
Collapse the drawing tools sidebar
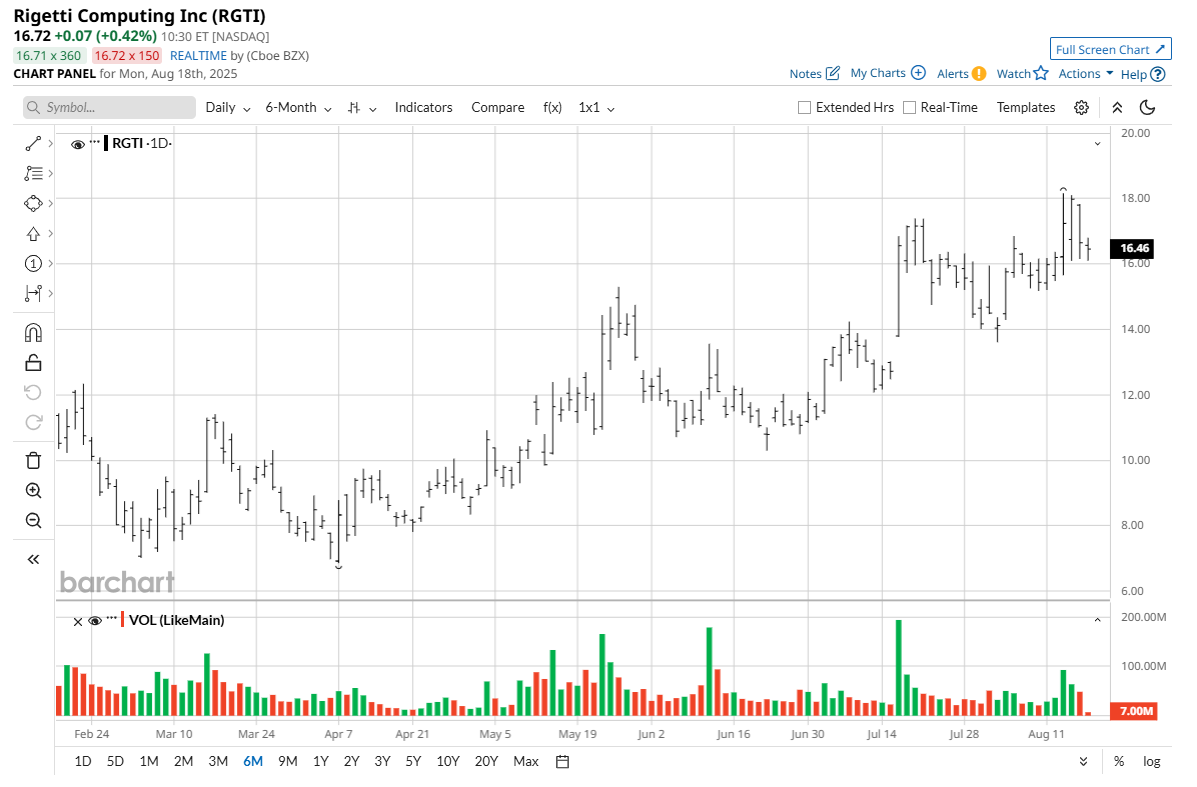pos(33,560)
